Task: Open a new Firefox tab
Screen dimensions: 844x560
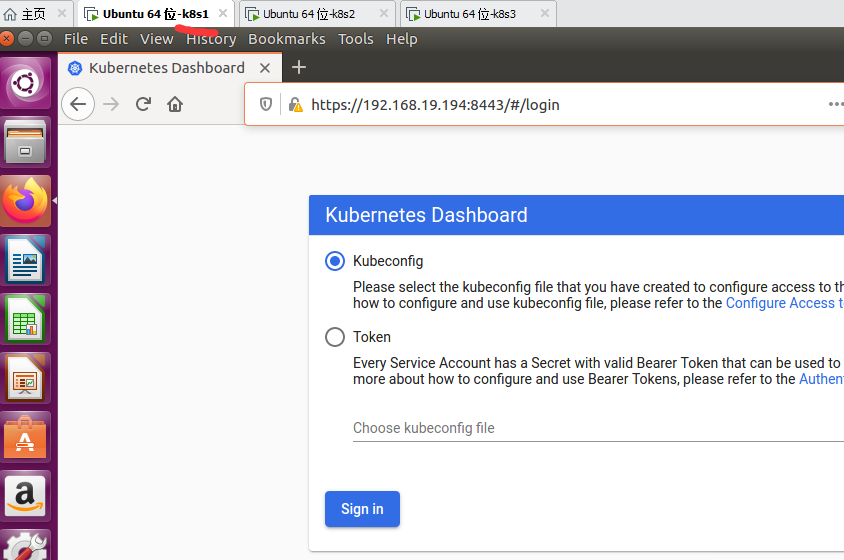Action: click(x=299, y=67)
